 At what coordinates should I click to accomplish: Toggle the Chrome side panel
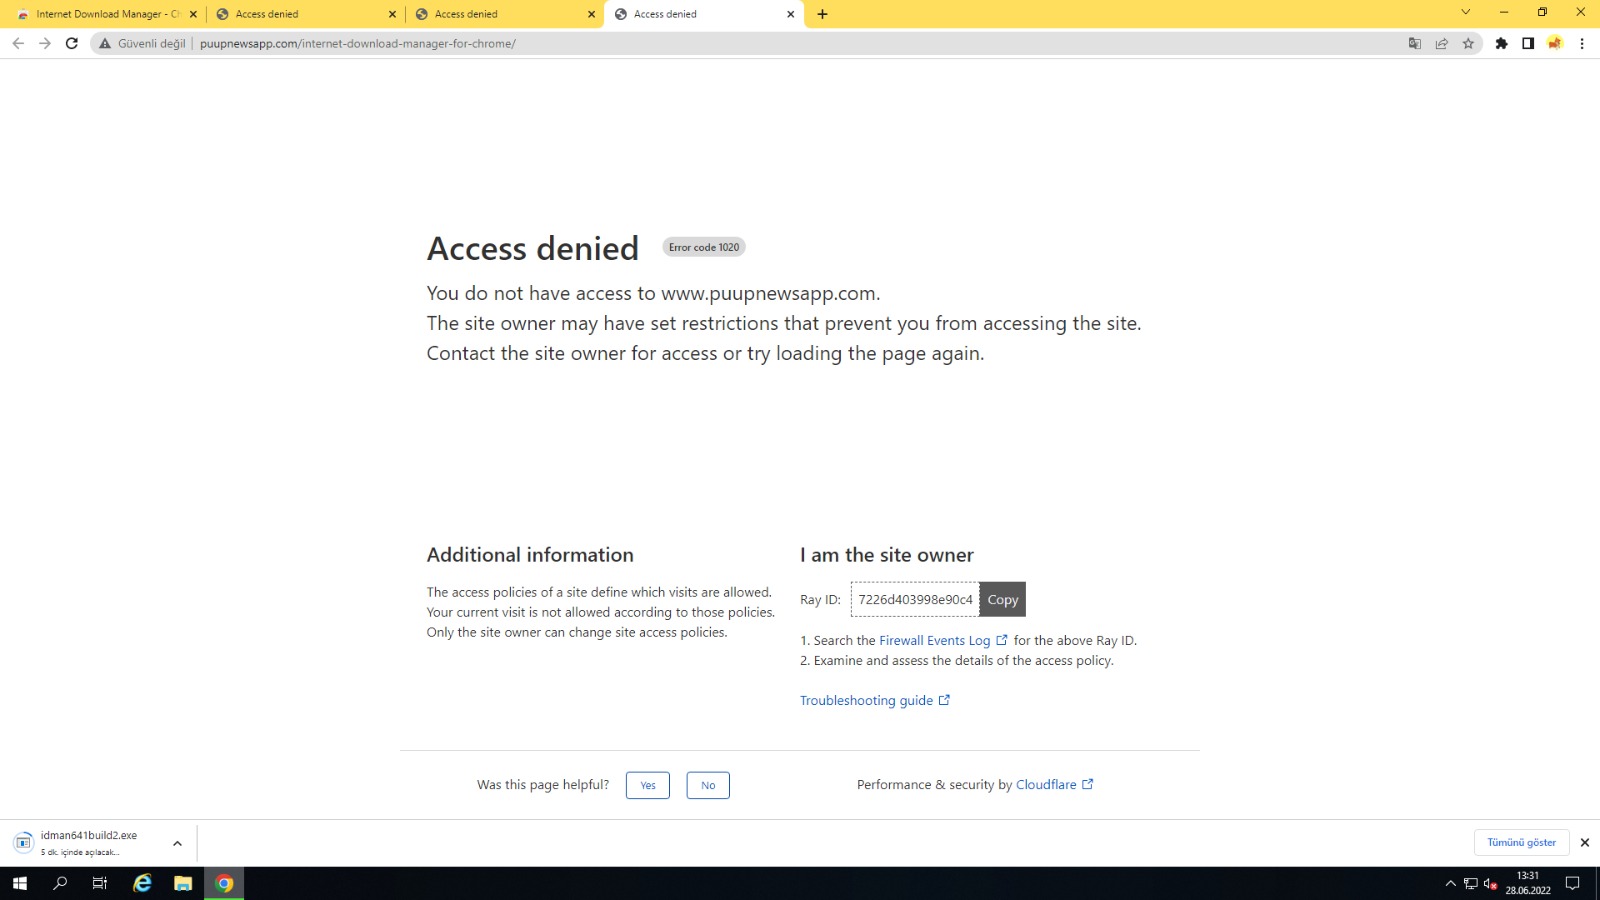pyautogui.click(x=1528, y=43)
